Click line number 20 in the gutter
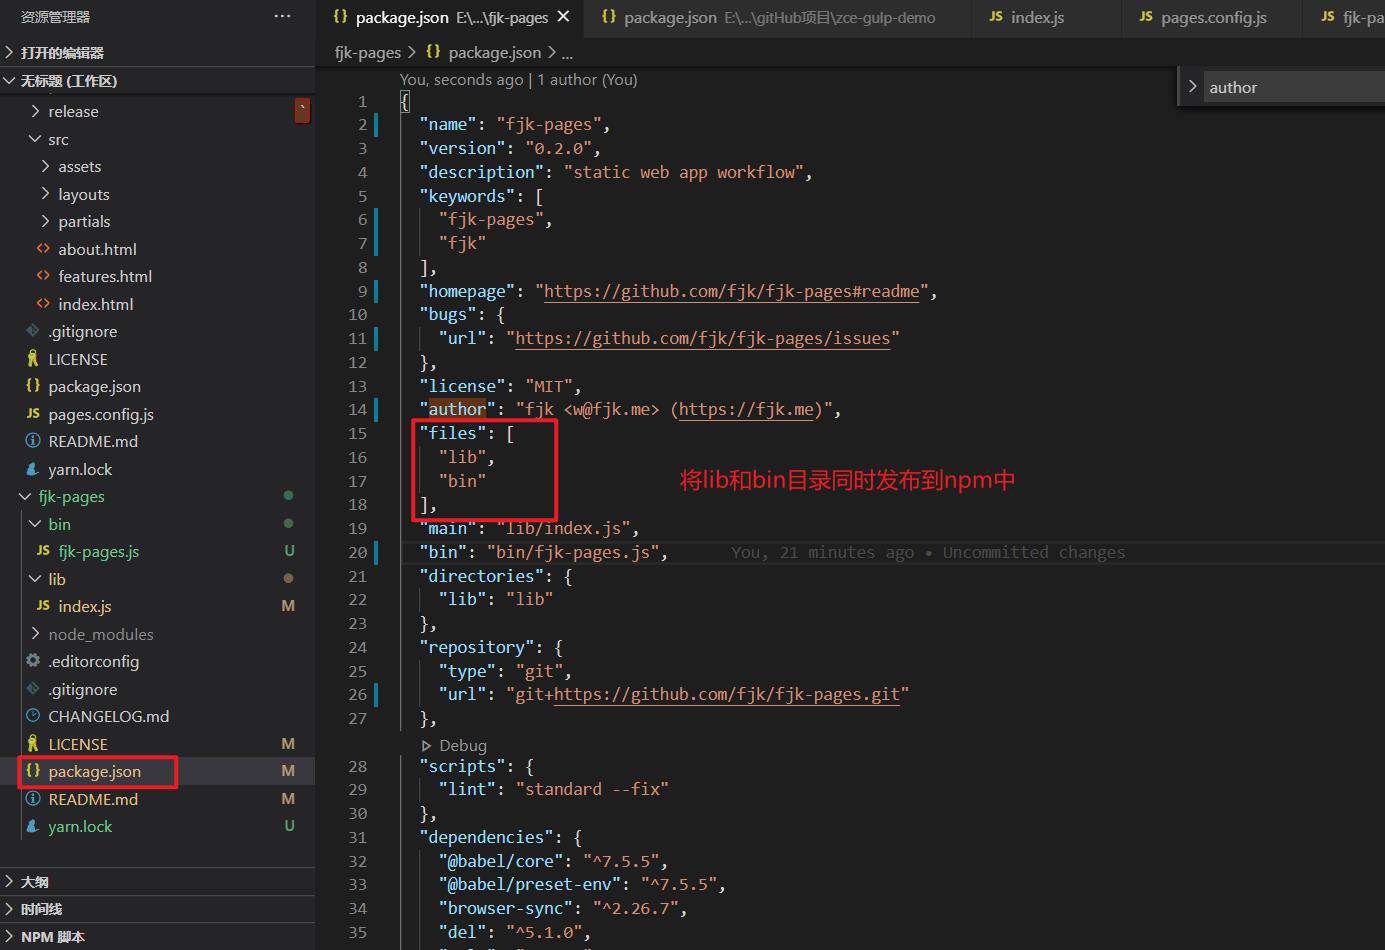This screenshot has height=950, width=1385. 358,552
